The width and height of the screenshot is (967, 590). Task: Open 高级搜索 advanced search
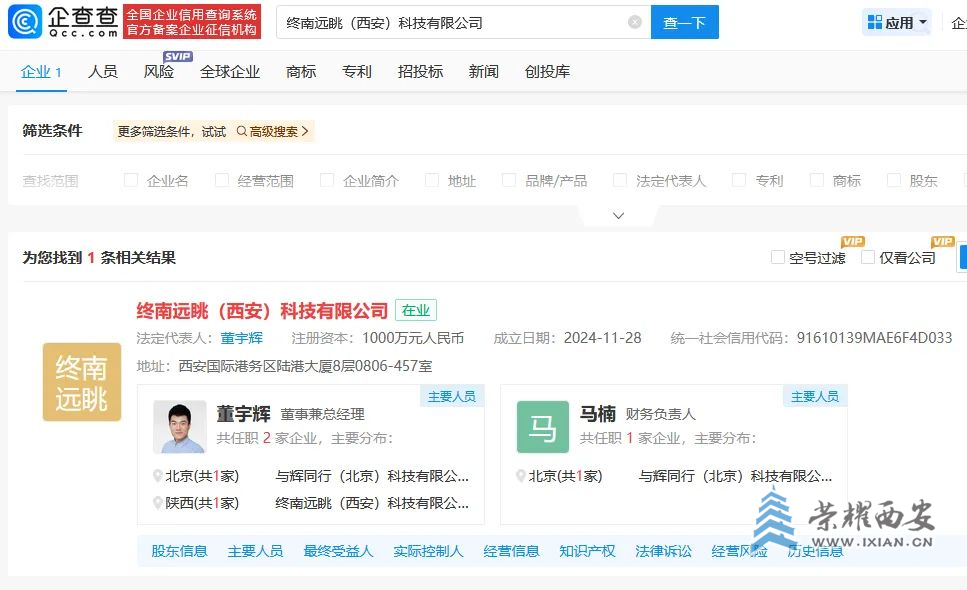click(273, 131)
